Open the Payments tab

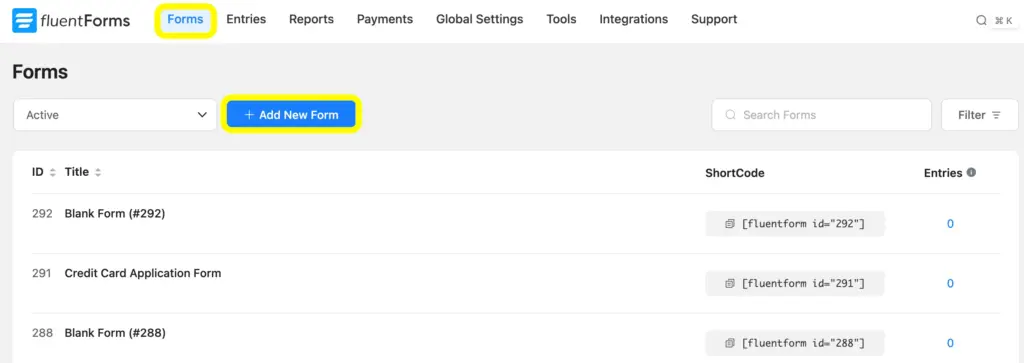pos(385,20)
